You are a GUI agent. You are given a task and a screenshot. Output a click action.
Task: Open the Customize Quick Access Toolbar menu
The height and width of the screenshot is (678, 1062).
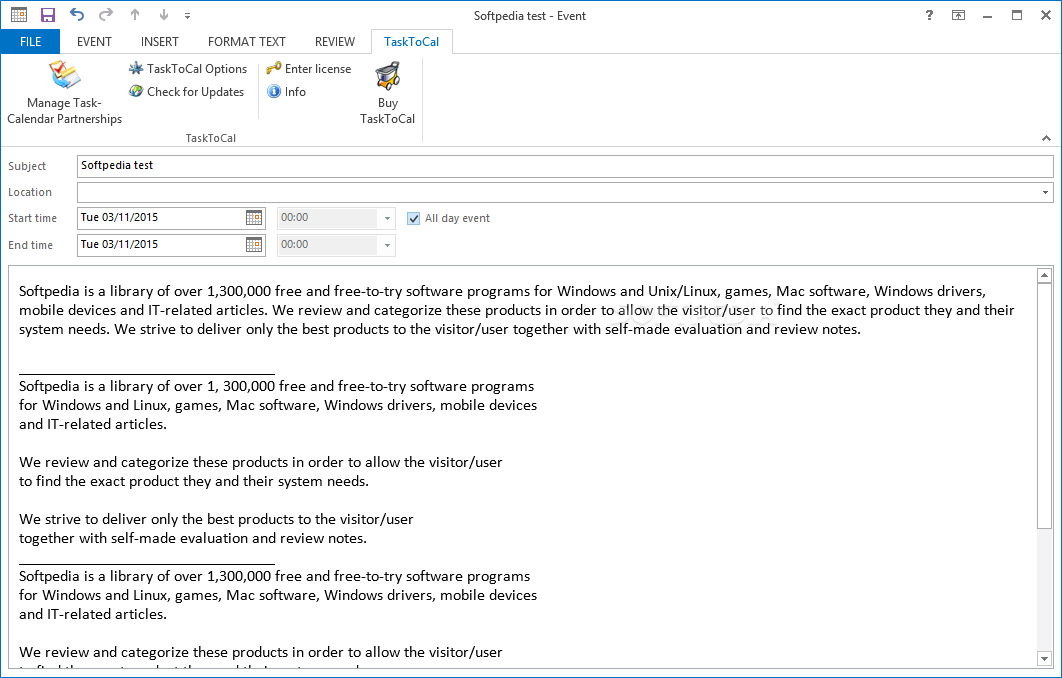188,16
